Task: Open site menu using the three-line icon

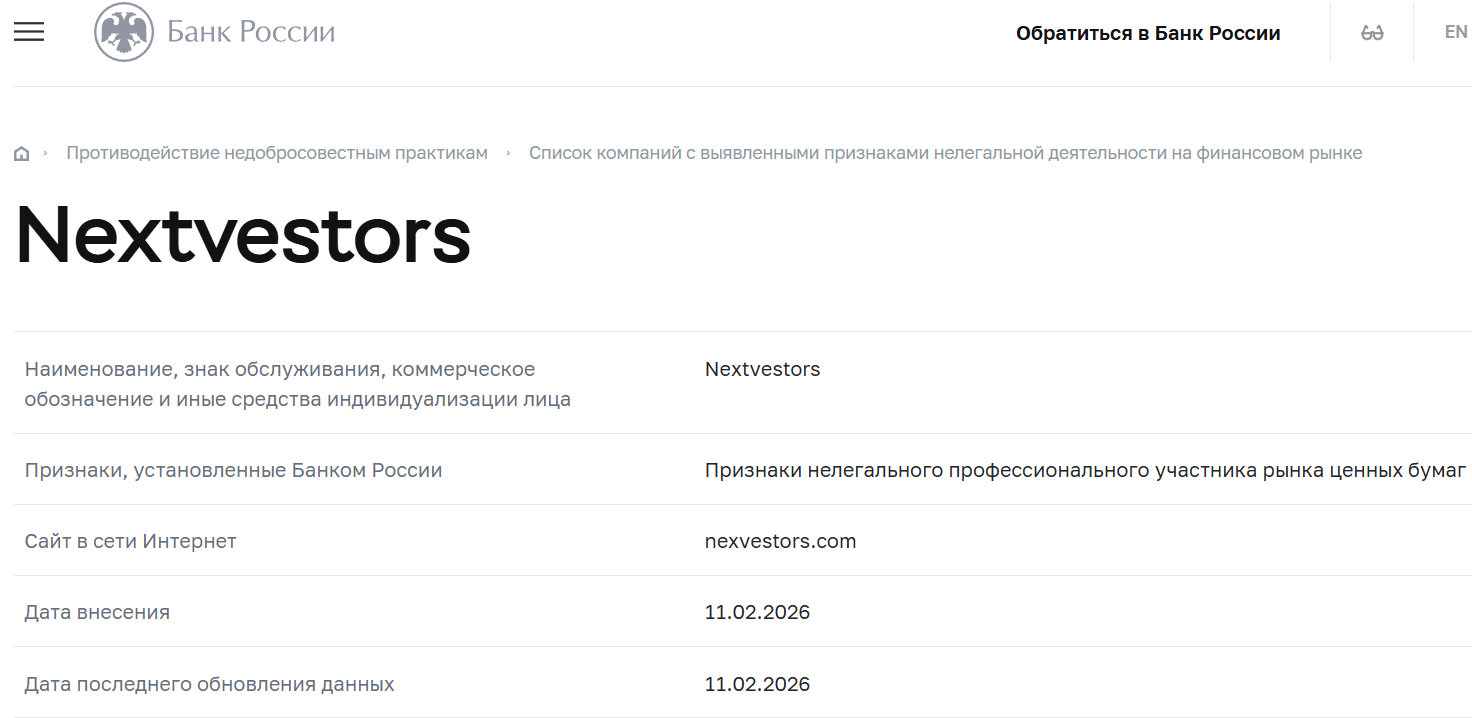Action: coord(28,31)
